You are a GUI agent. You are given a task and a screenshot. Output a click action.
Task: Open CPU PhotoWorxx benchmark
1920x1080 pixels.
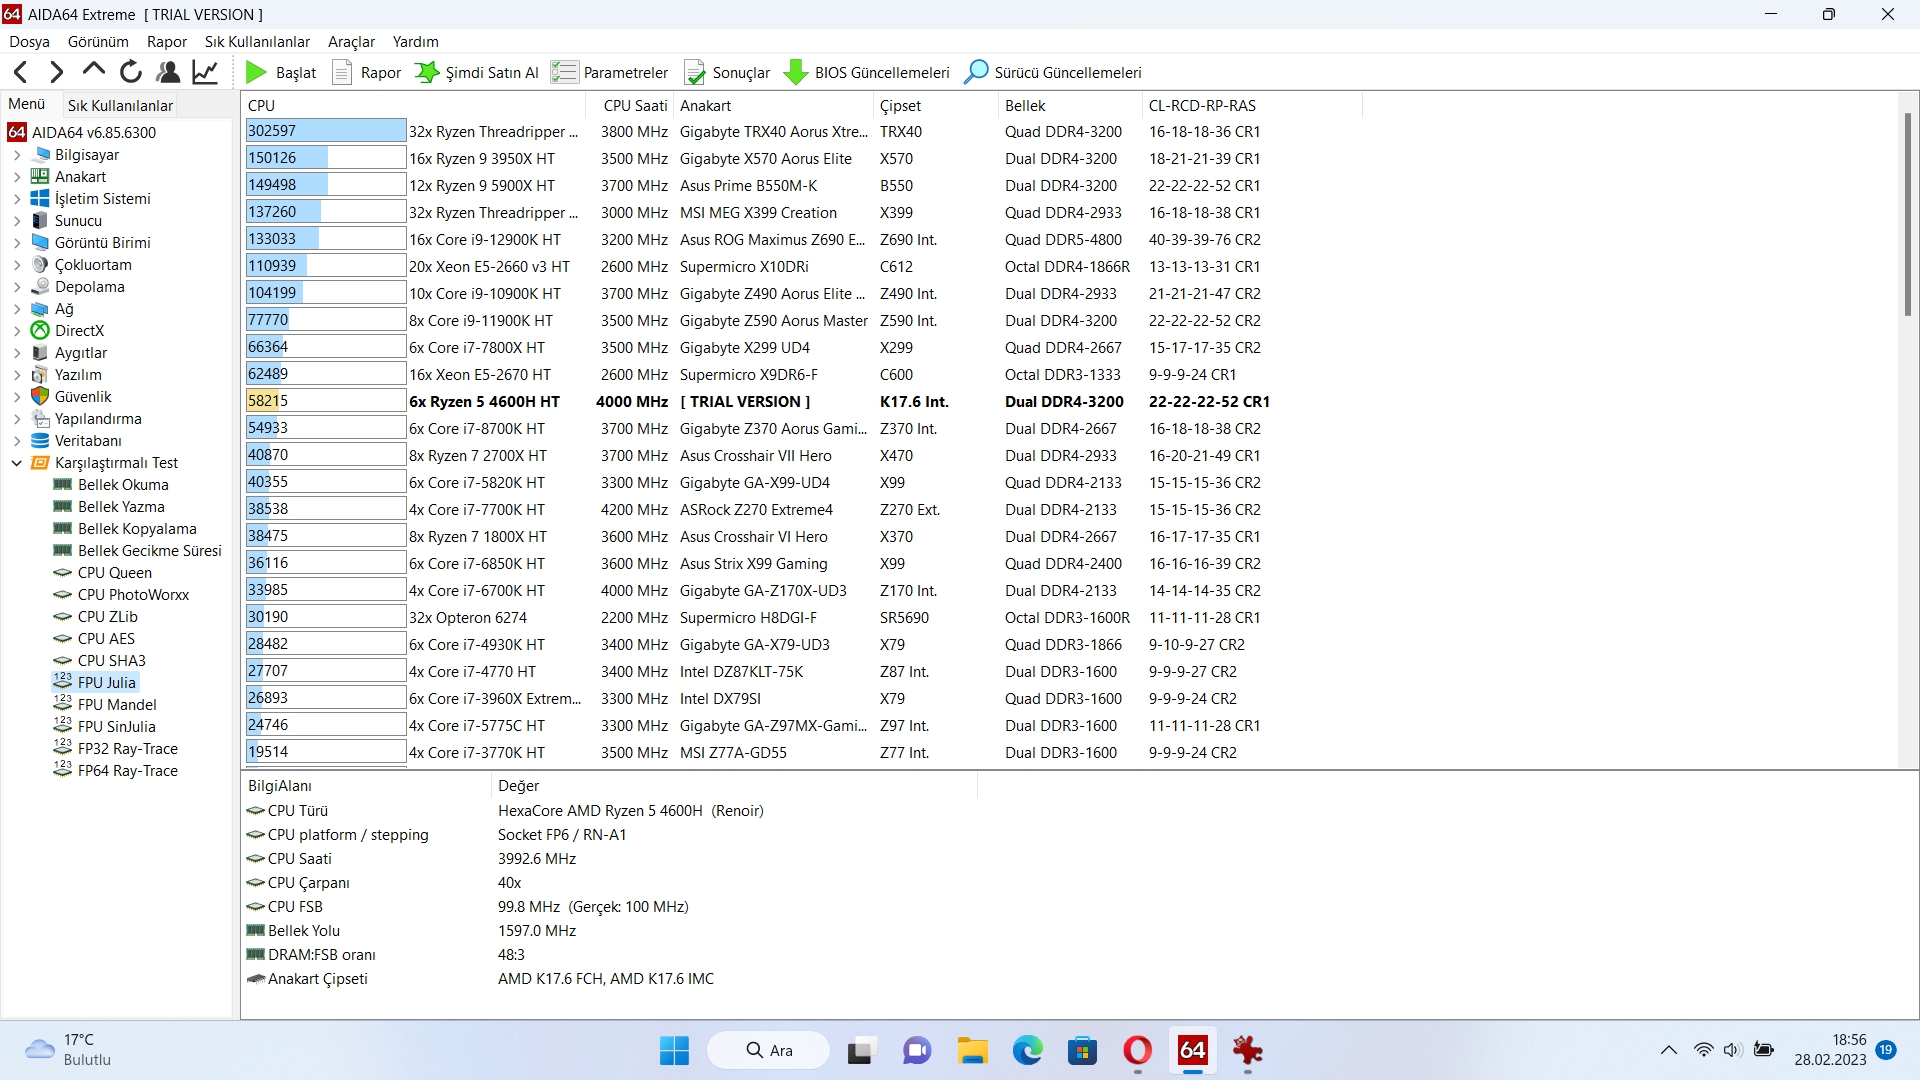(121, 595)
